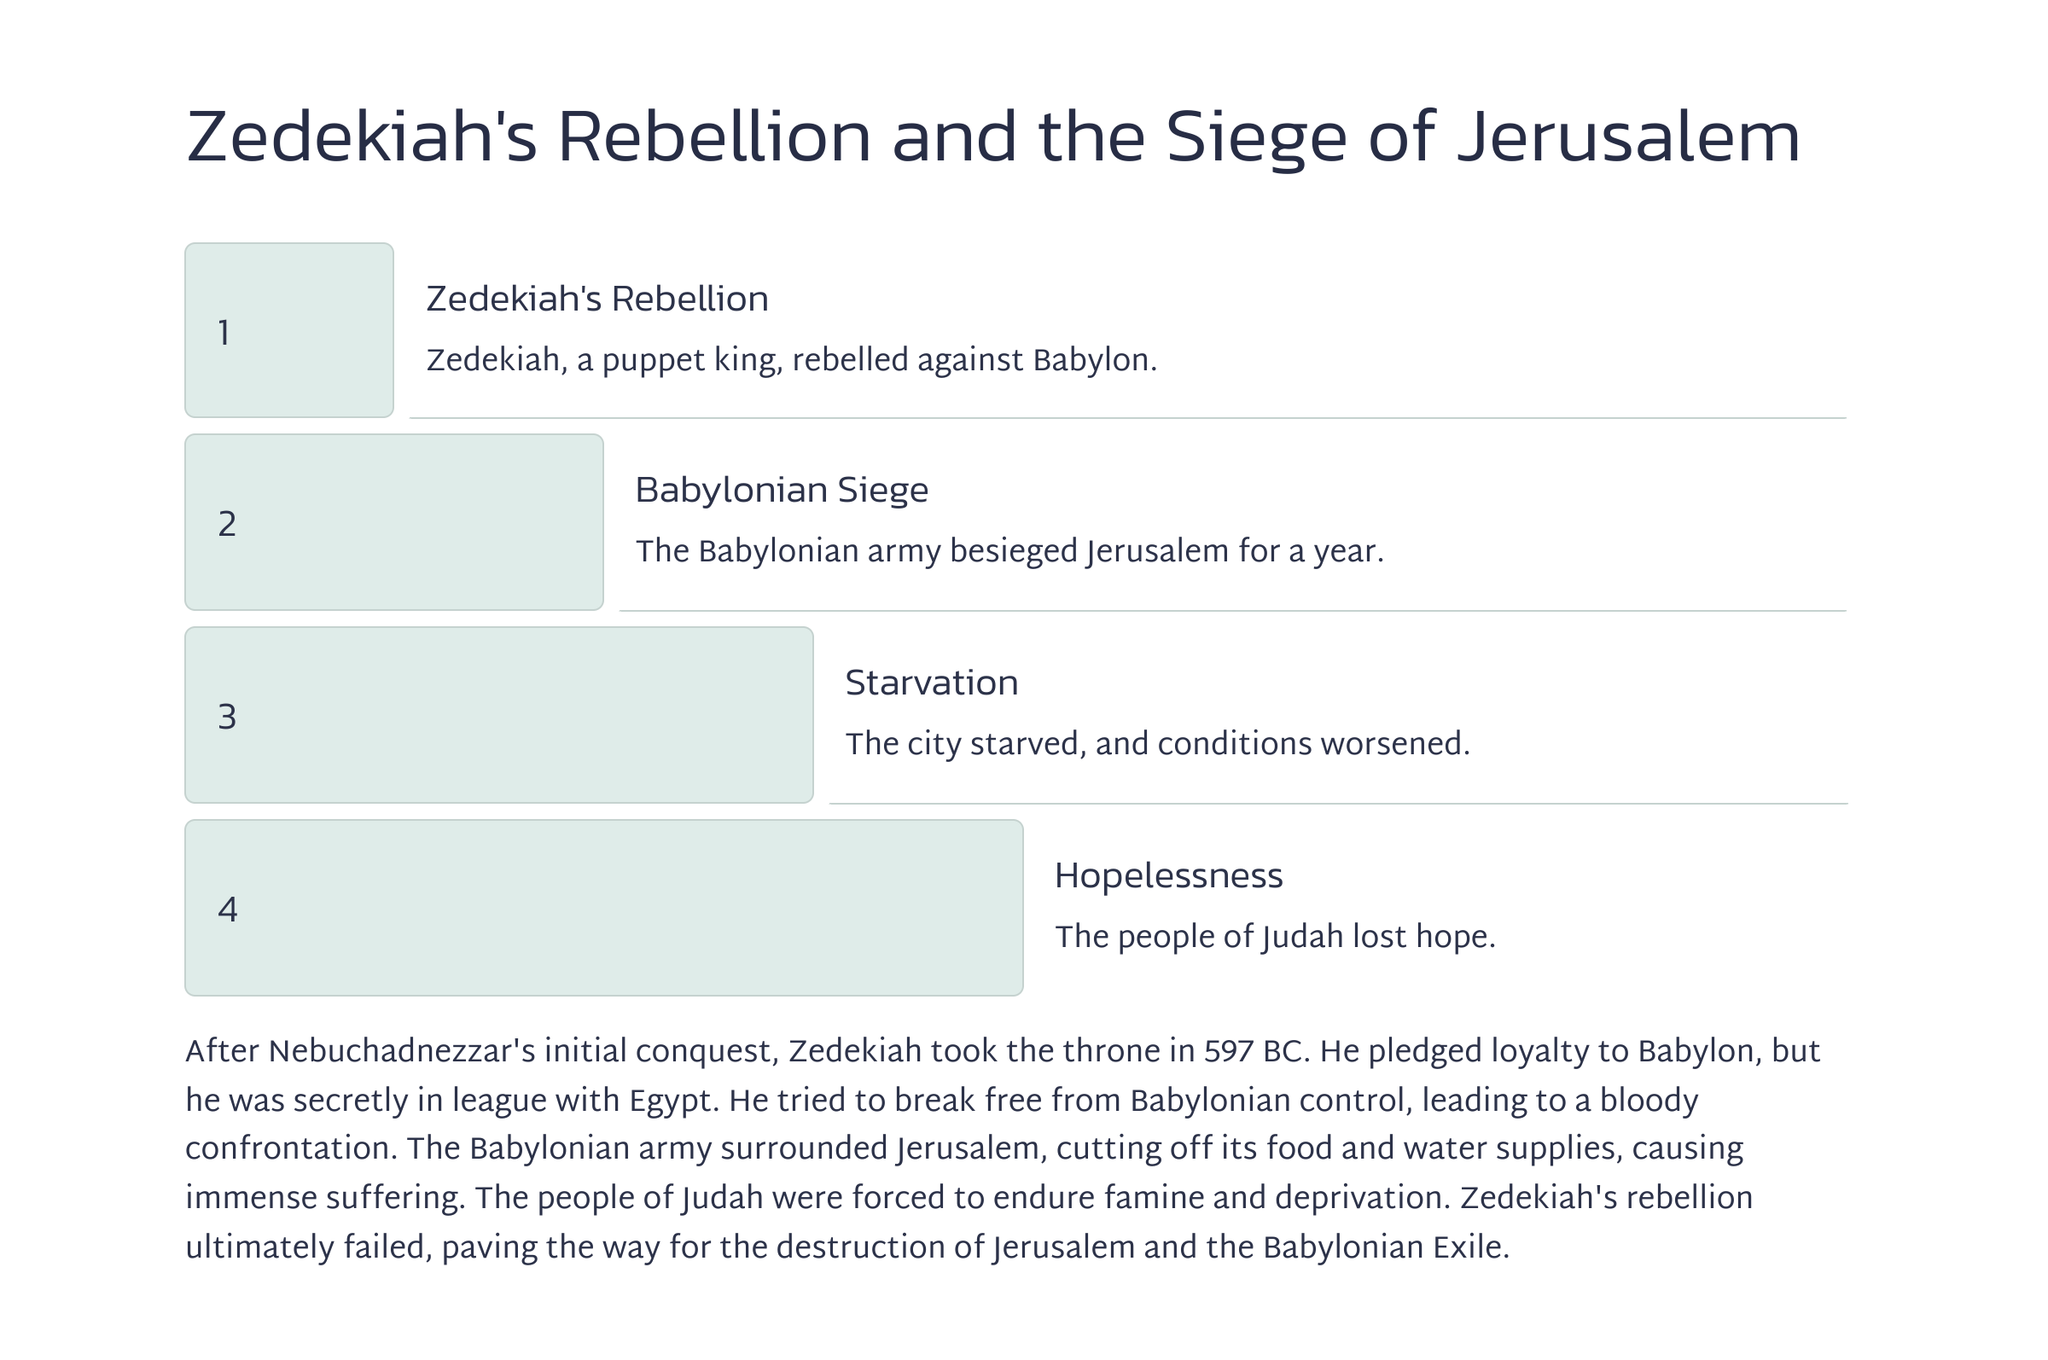Image resolution: width=2048 pixels, height=1360 pixels.
Task: Select the shaded box numbered 2
Action: point(394,522)
